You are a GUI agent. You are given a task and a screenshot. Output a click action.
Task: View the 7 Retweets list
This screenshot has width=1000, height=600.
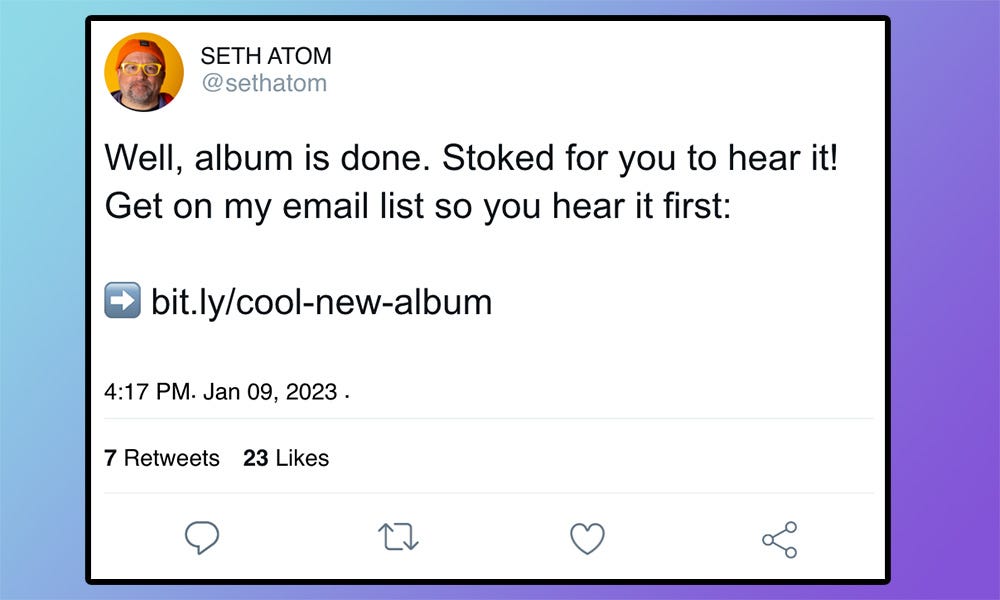coord(162,458)
